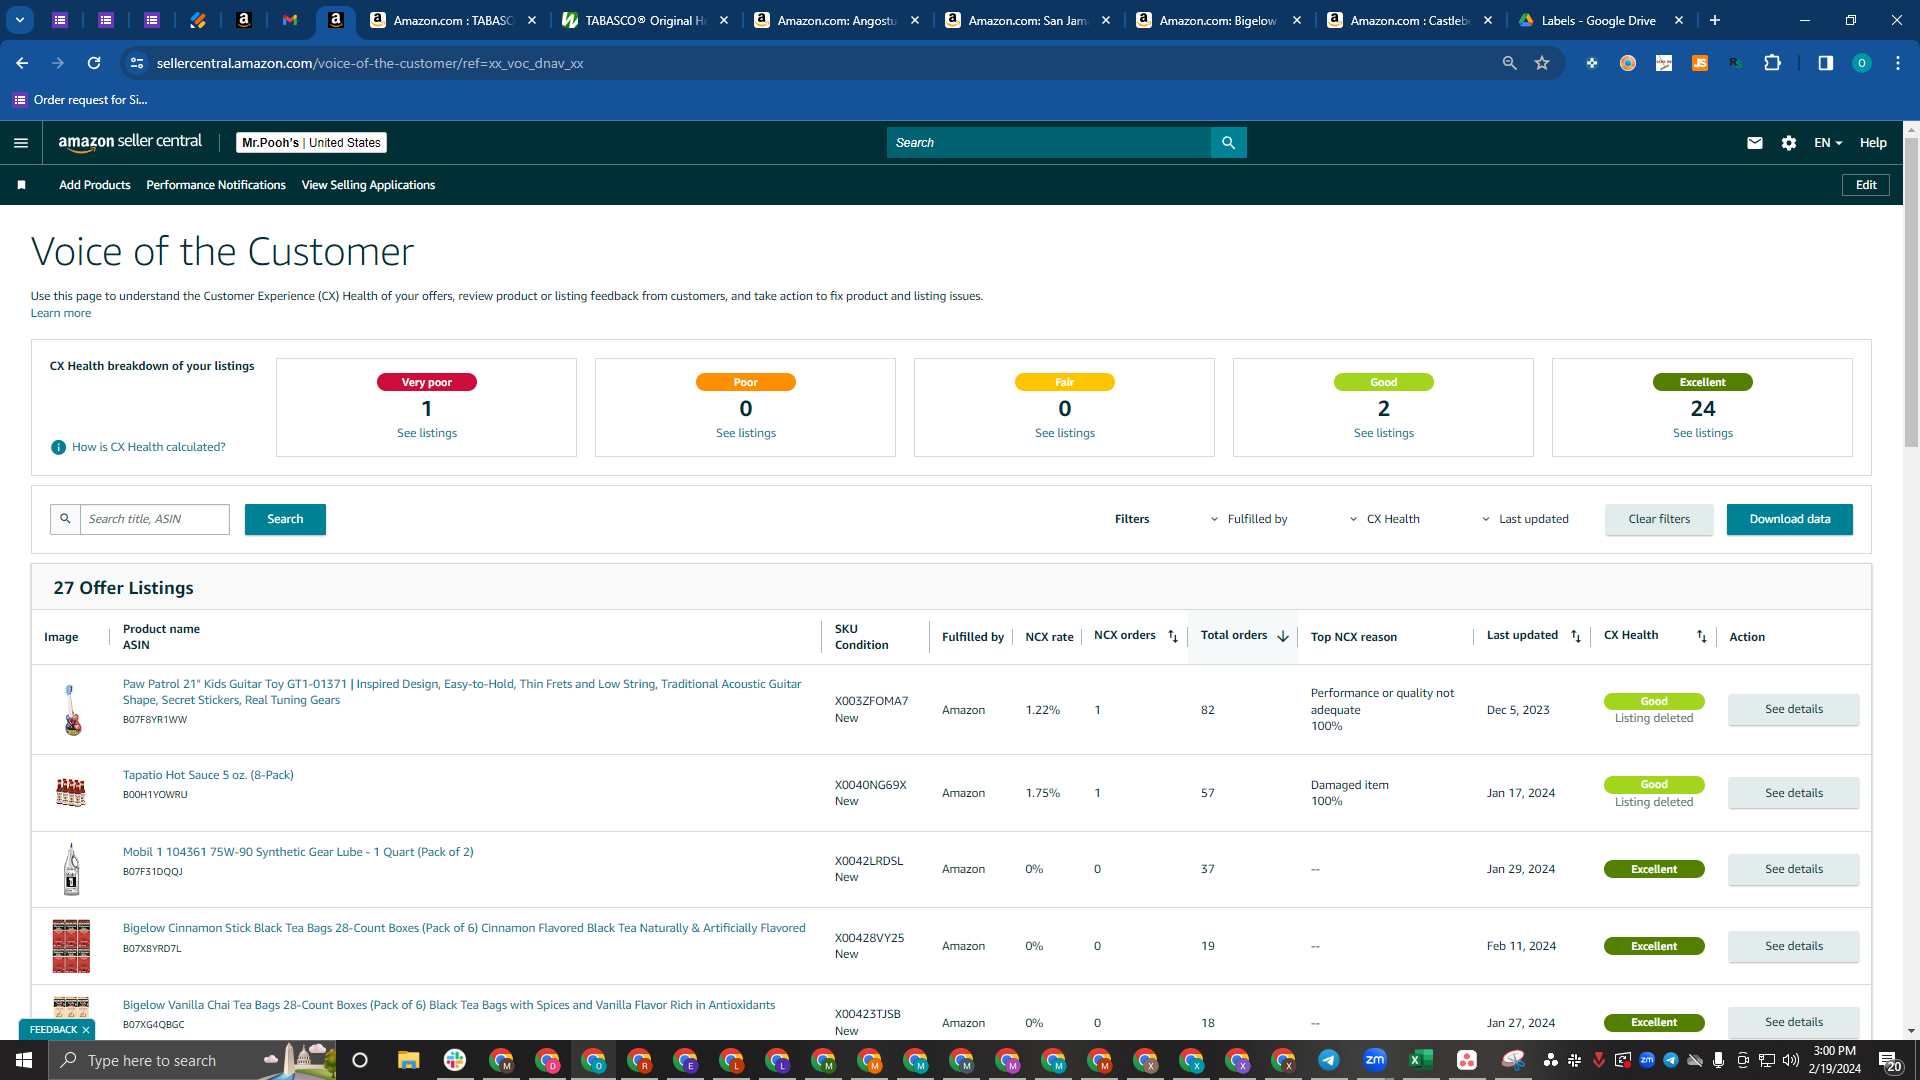Open See listings under Excellent
The image size is (1920, 1080).
1703,433
